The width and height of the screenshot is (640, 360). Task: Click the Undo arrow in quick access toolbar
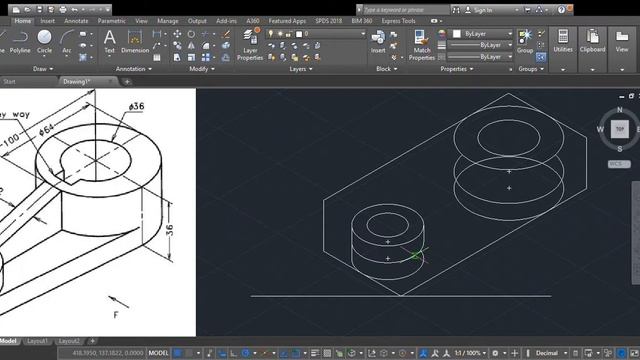coord(74,9)
